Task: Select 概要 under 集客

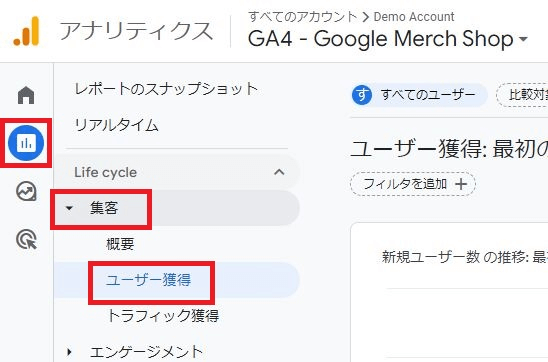Action: [x=120, y=244]
